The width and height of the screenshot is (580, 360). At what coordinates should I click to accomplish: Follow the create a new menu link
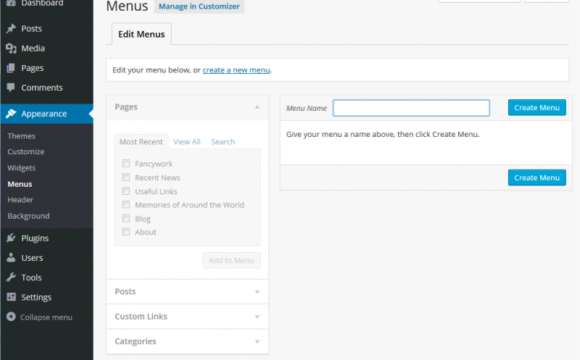pos(236,70)
